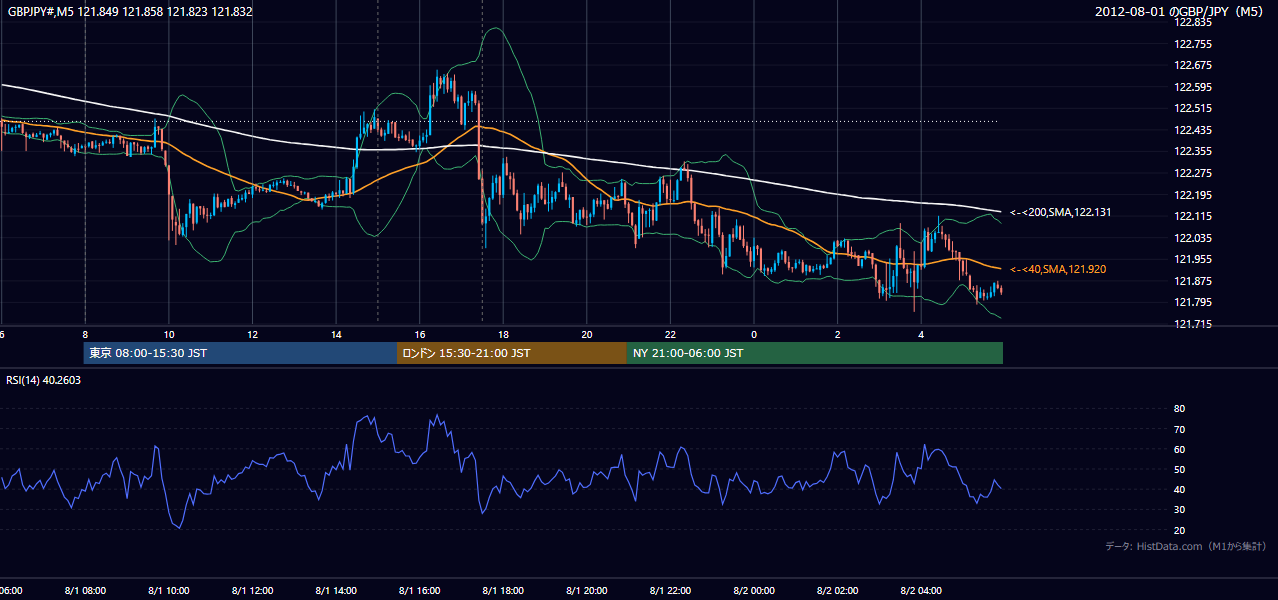
Task: Click the 8/1 08:00 bottom date label
Action: pyautogui.click(x=85, y=591)
